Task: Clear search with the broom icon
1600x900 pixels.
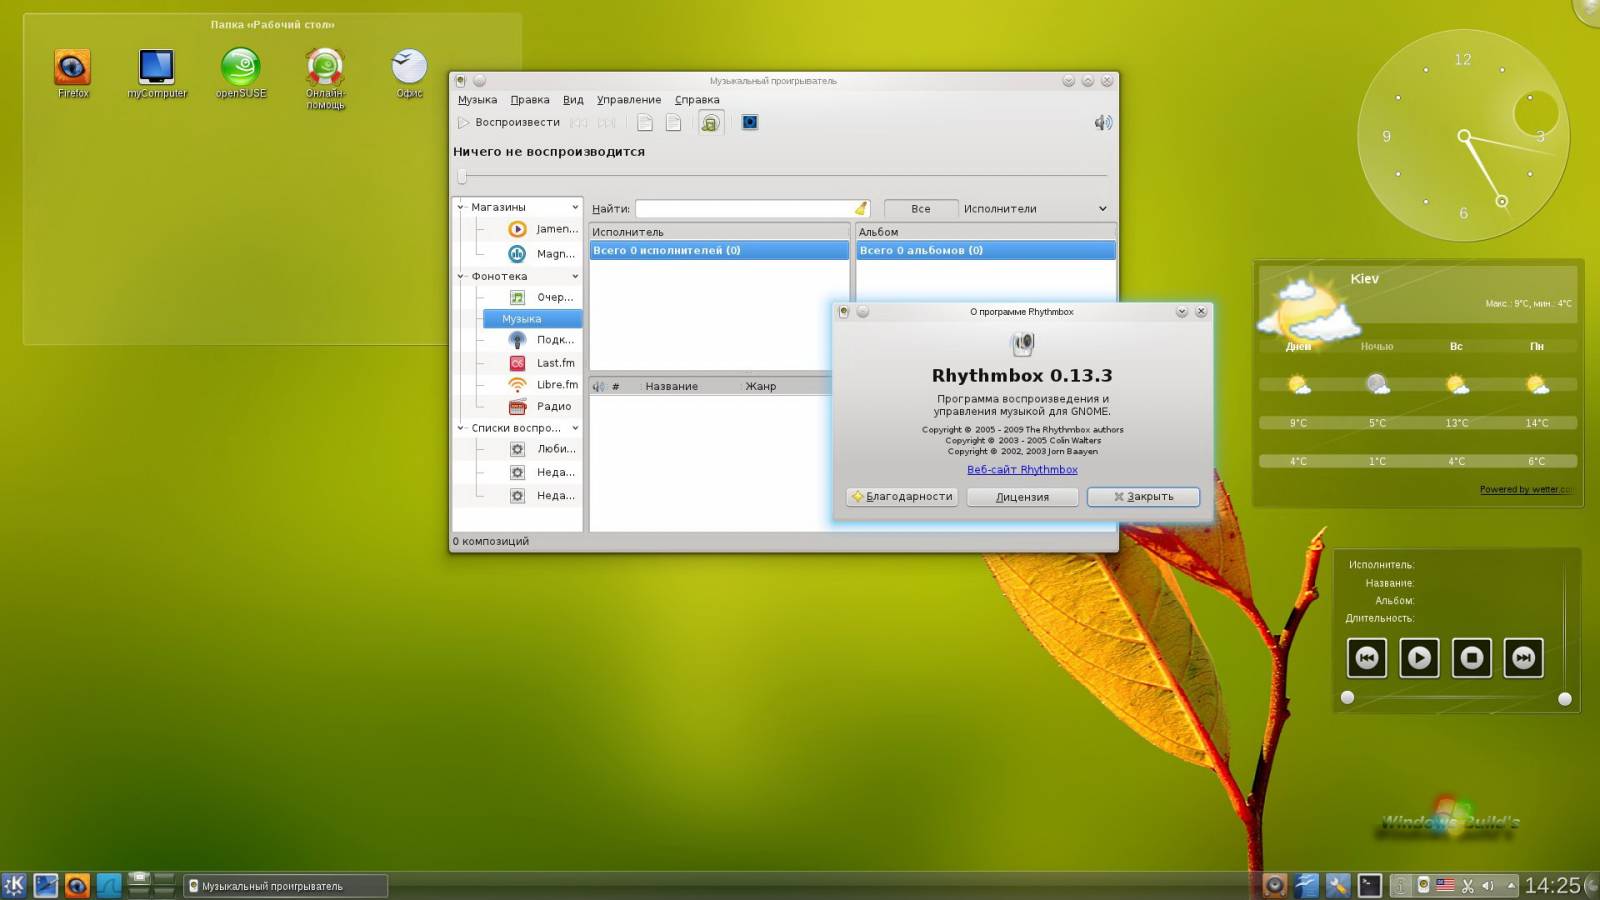Action: pos(860,208)
